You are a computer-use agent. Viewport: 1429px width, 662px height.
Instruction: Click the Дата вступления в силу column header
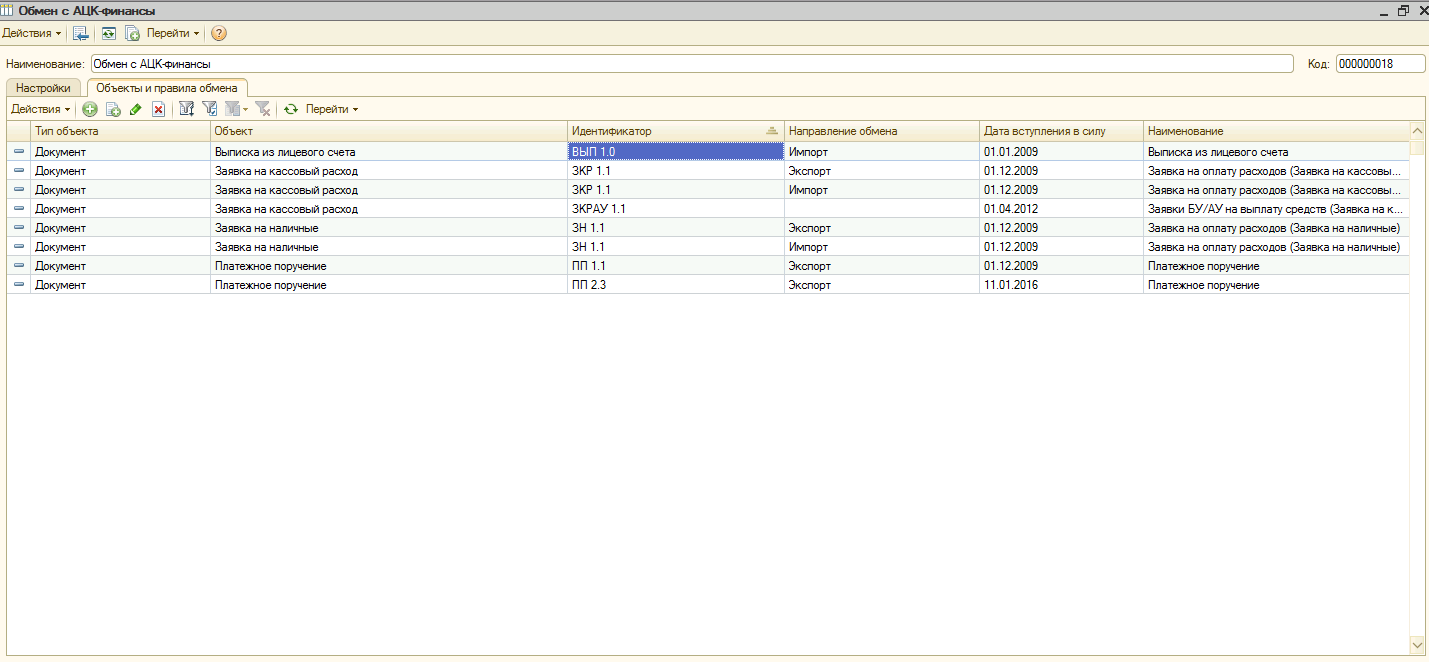pyautogui.click(x=1060, y=131)
